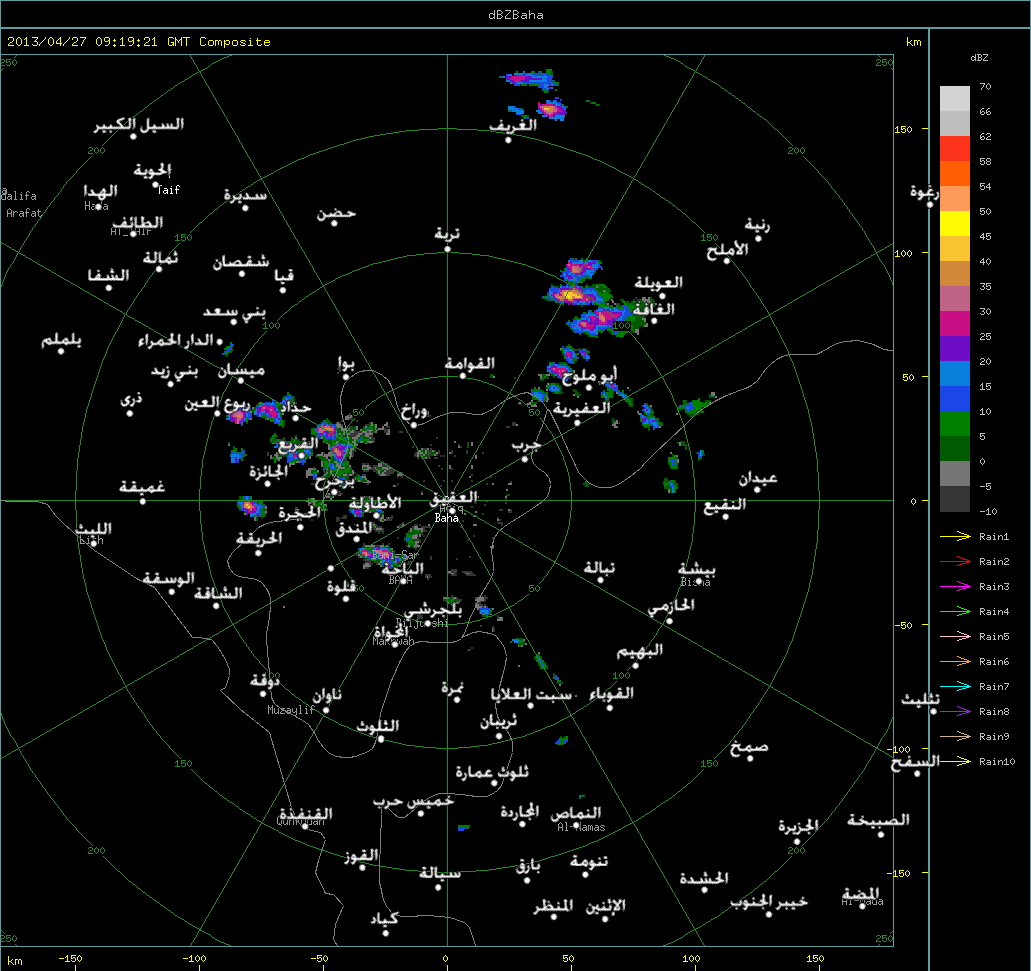This screenshot has width=1031, height=971.
Task: Click the city label "النقيع"
Action: (725, 505)
